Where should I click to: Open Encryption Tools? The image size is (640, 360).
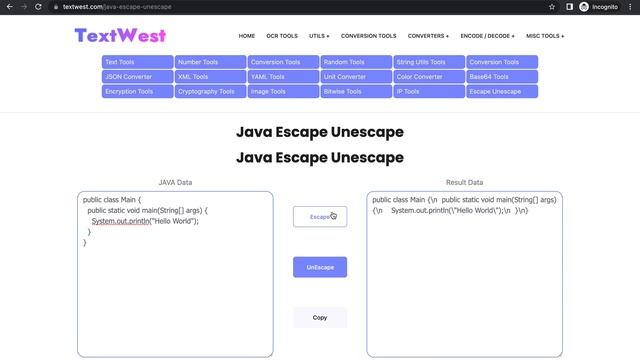[138, 91]
